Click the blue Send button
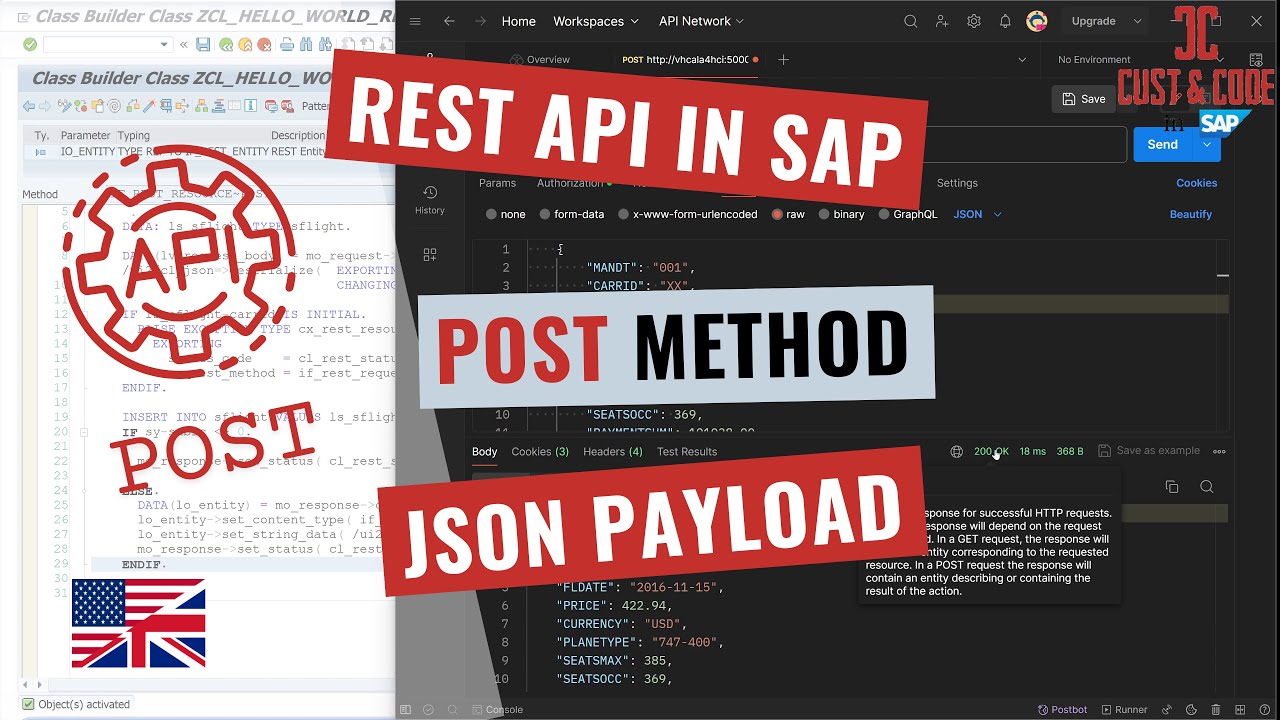 click(1162, 144)
